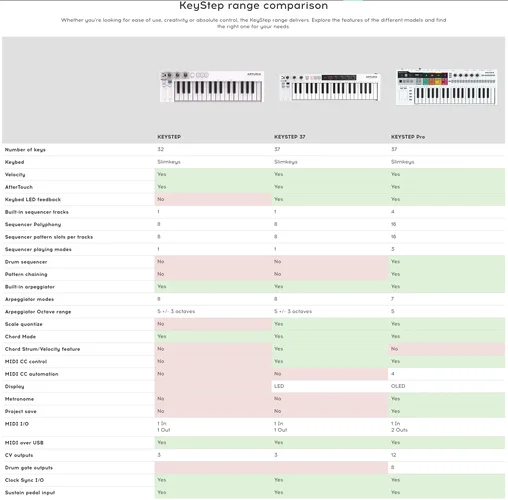Click '1 In 2 Outs' MIDI I/O value
The height and width of the screenshot is (500, 508).
click(x=399, y=427)
